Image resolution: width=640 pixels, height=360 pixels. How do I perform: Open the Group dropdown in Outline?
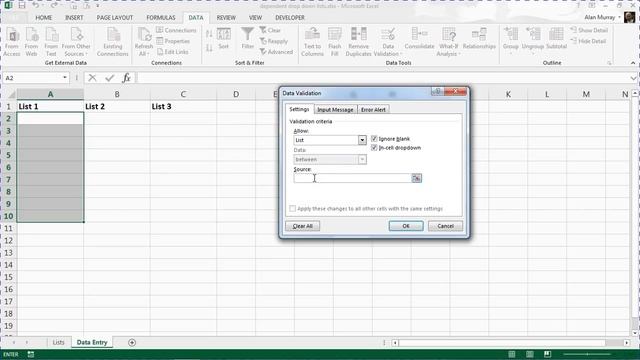point(511,54)
